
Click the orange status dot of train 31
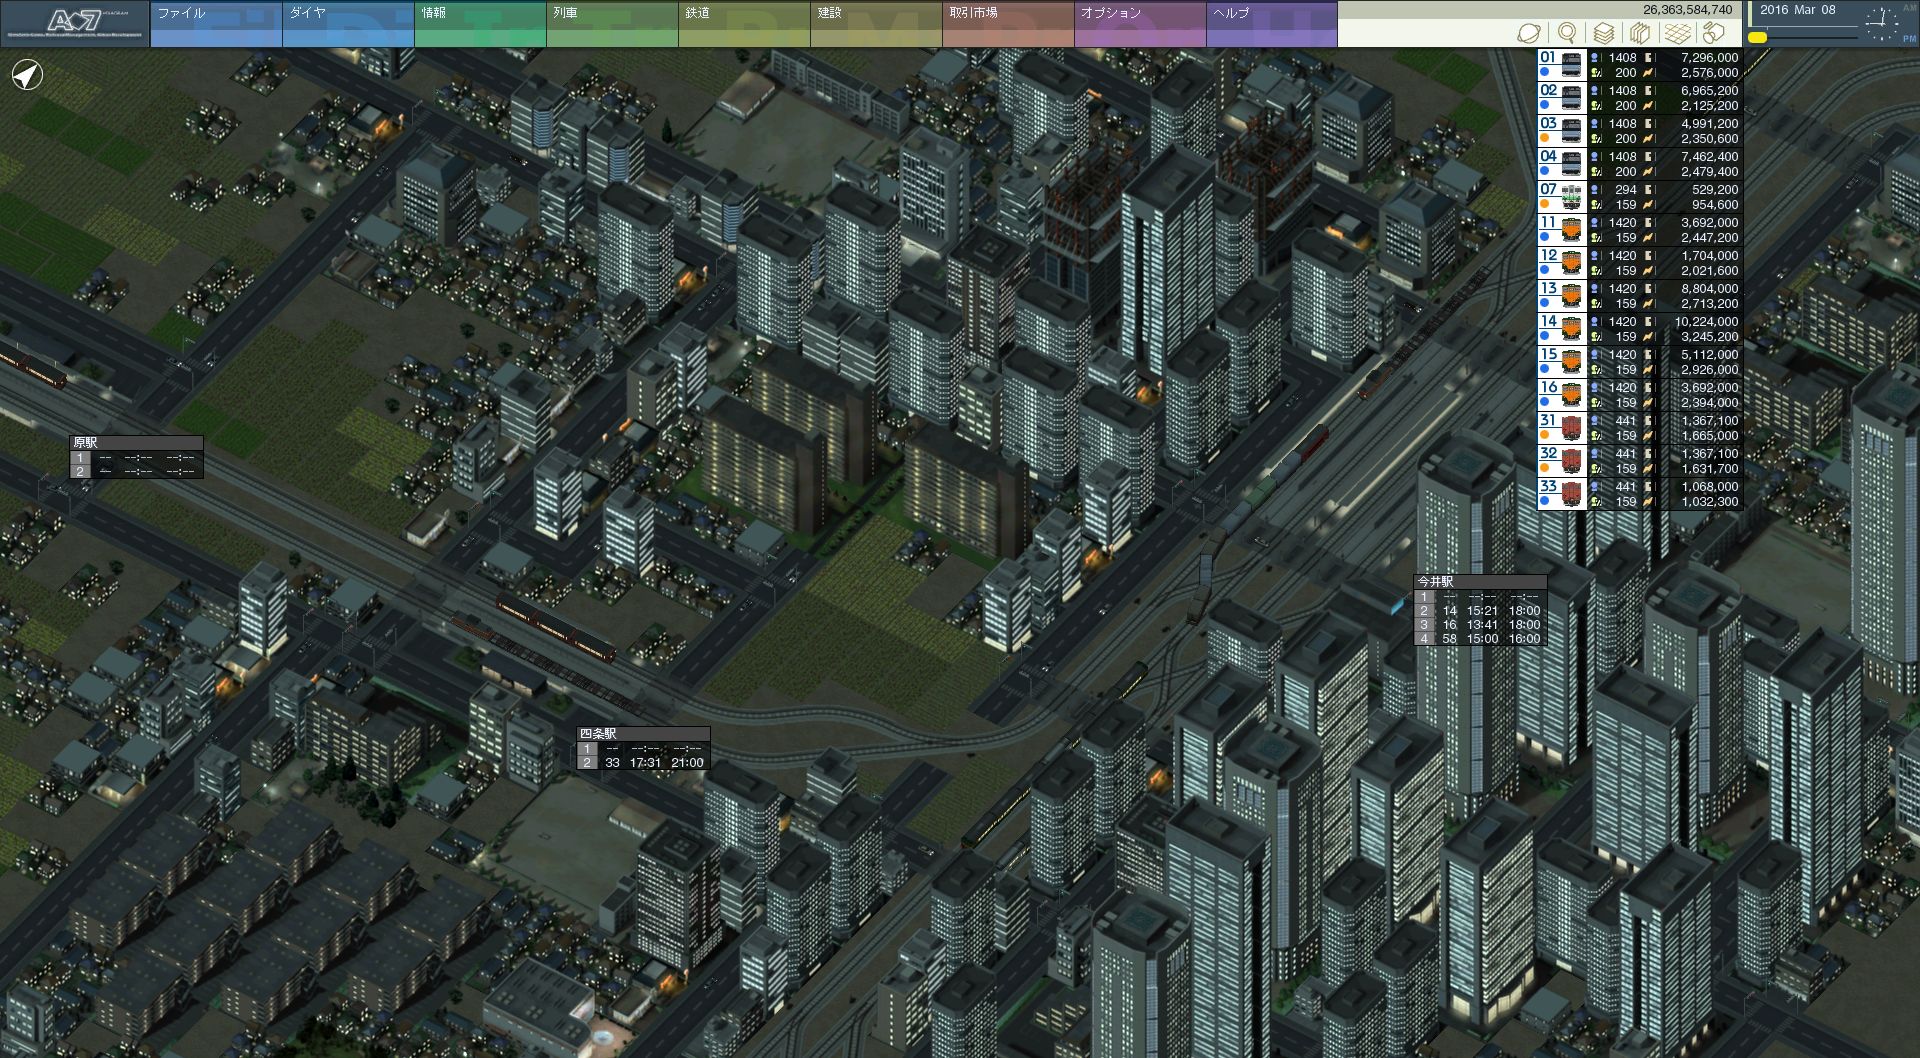coord(1545,436)
